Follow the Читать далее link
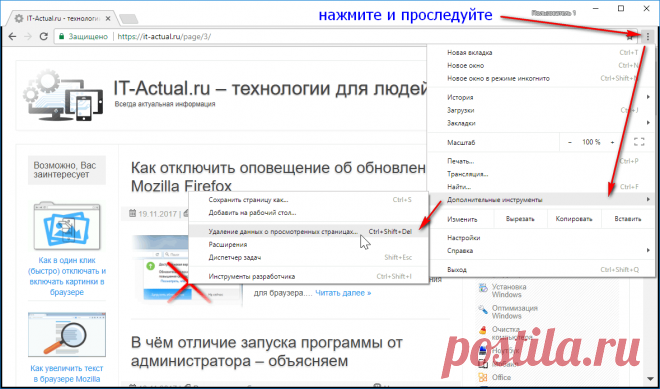 (343, 293)
